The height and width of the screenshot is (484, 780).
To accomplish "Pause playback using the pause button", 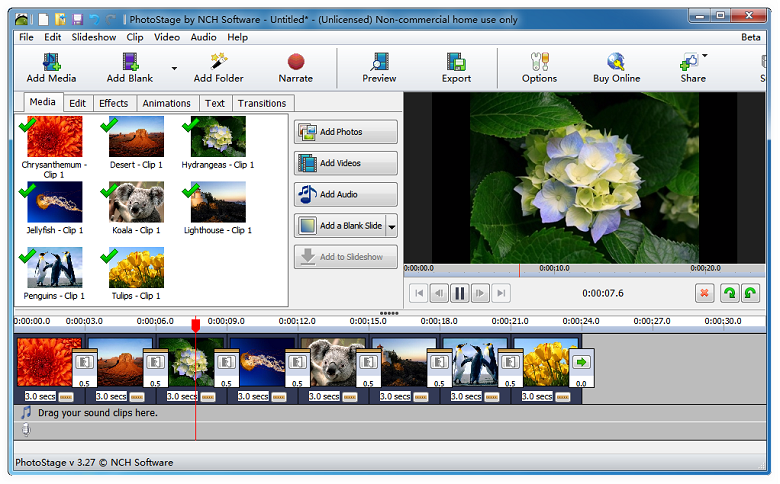I will point(459,293).
